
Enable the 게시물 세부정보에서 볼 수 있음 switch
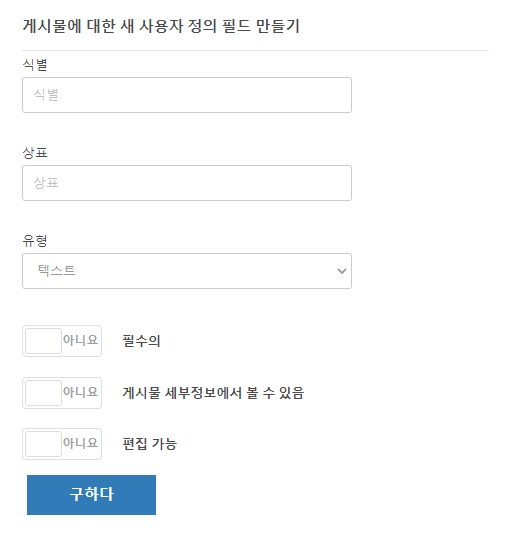(x=62, y=393)
